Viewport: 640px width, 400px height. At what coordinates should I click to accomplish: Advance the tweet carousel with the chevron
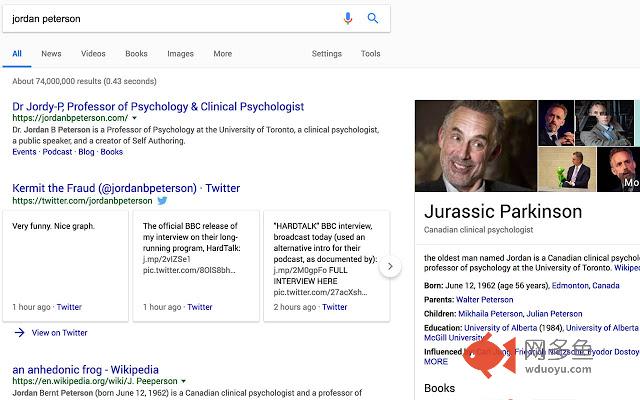[390, 266]
